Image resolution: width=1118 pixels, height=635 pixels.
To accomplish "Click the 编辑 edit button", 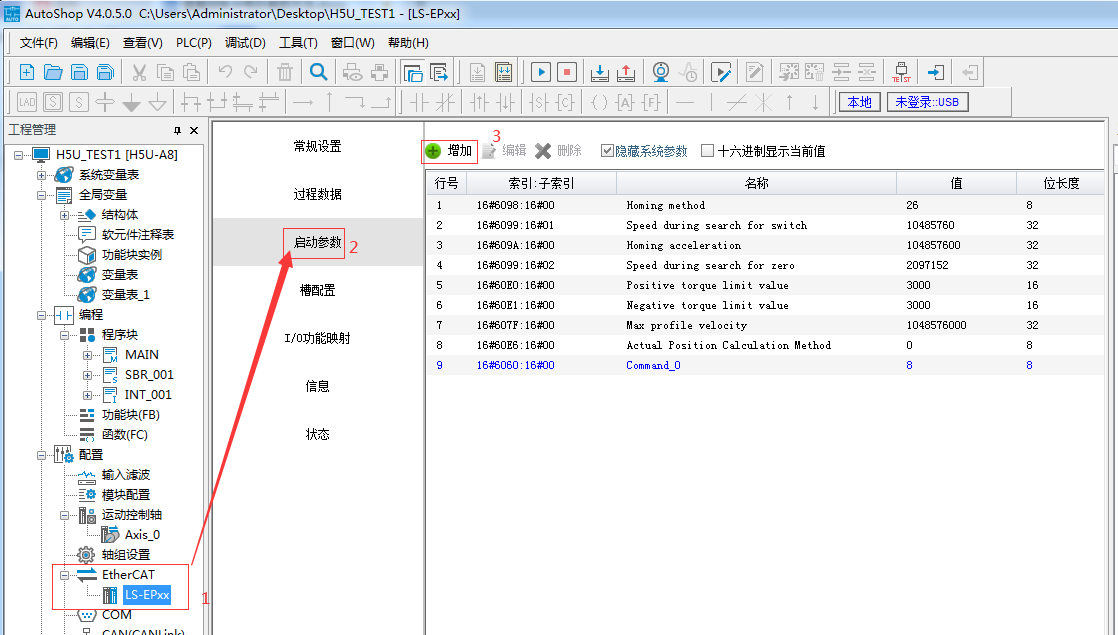I will pyautogui.click(x=505, y=151).
